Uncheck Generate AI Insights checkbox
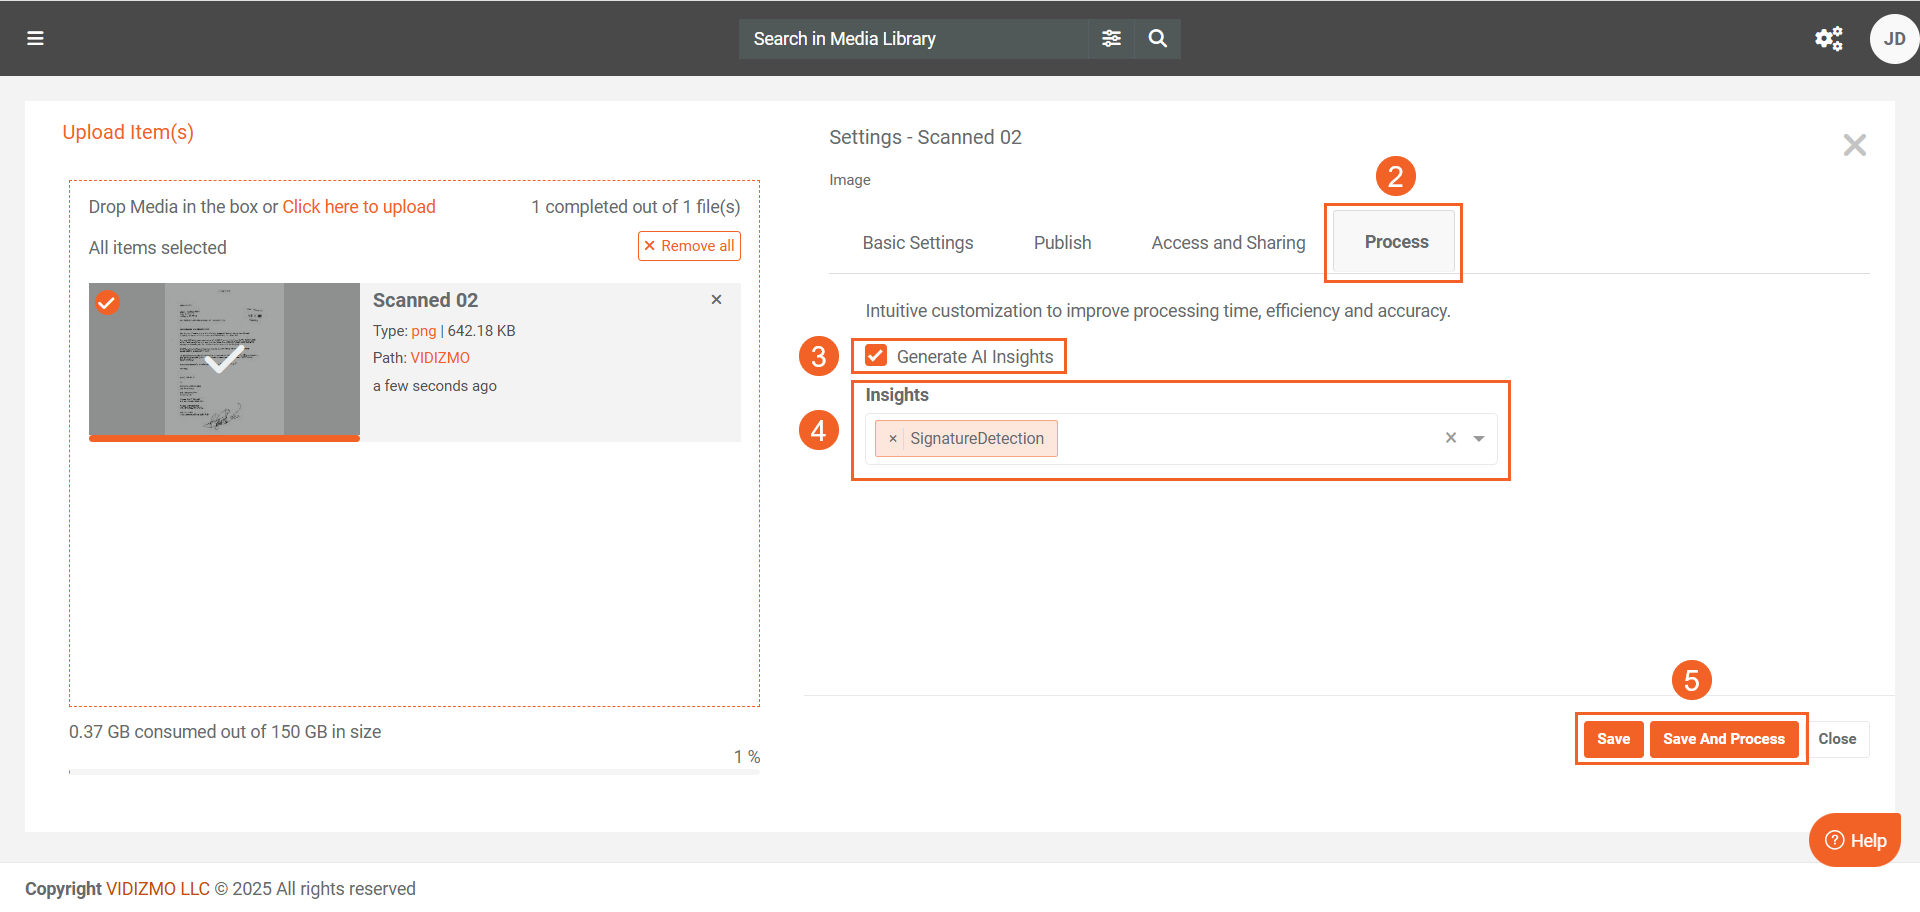The height and width of the screenshot is (912, 1920). [x=876, y=356]
